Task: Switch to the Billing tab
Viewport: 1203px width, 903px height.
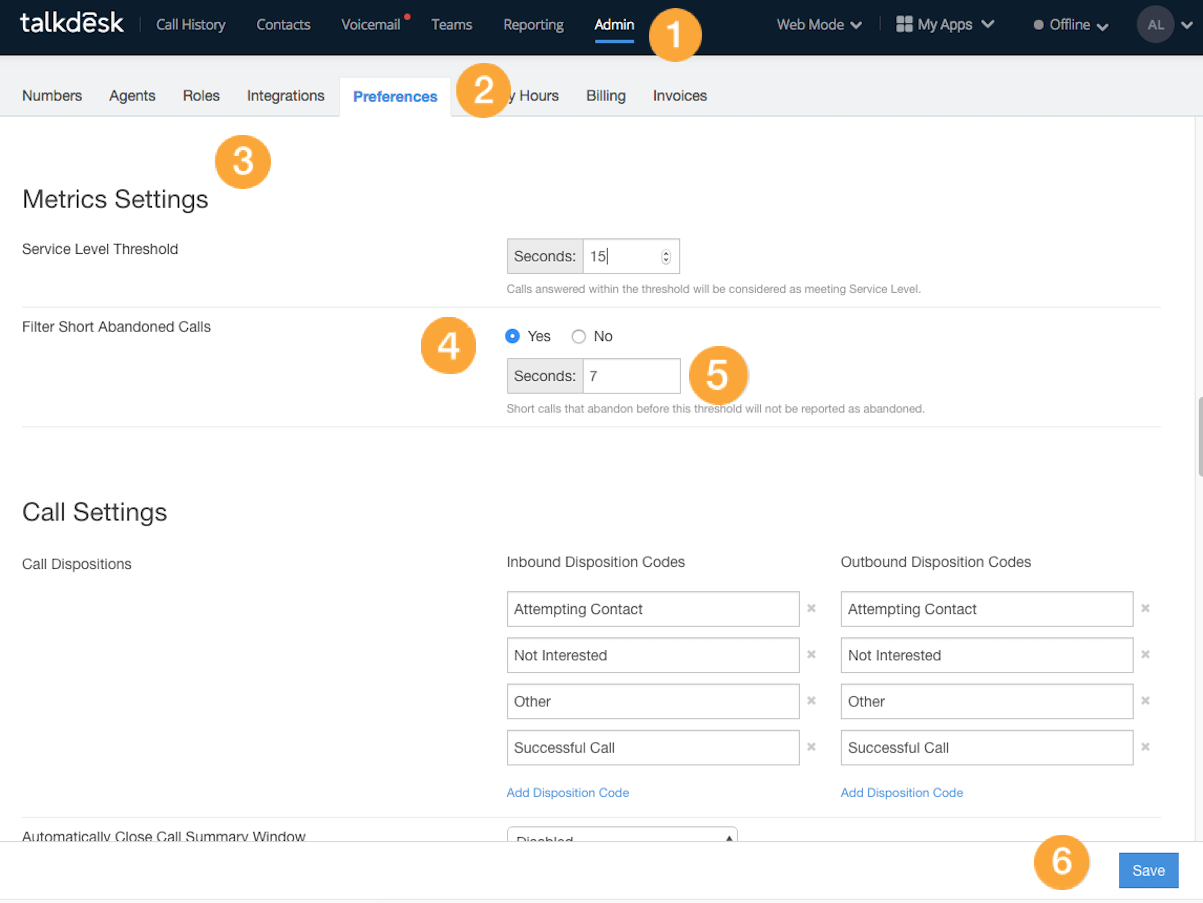Action: coord(606,96)
